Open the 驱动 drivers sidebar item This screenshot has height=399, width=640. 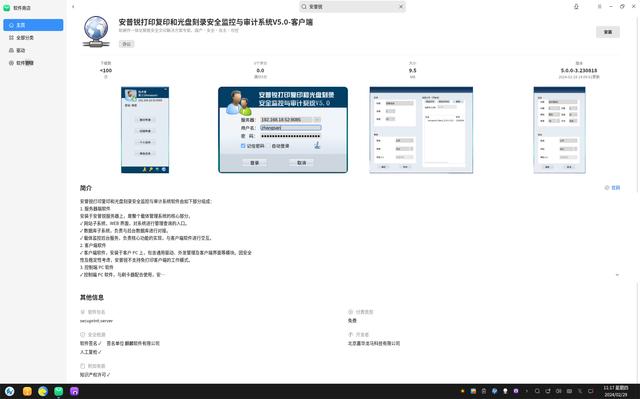click(33, 50)
